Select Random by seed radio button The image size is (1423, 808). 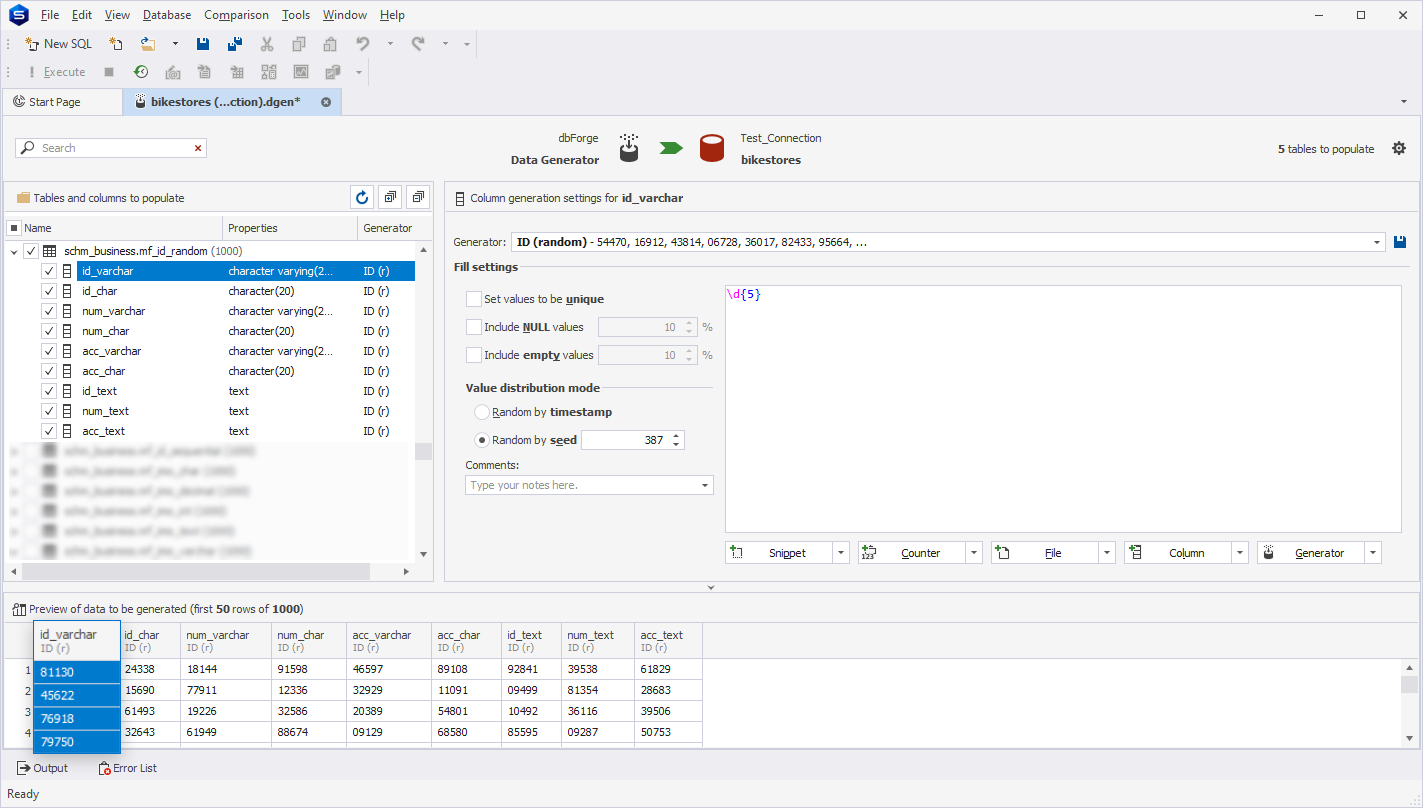coord(482,440)
